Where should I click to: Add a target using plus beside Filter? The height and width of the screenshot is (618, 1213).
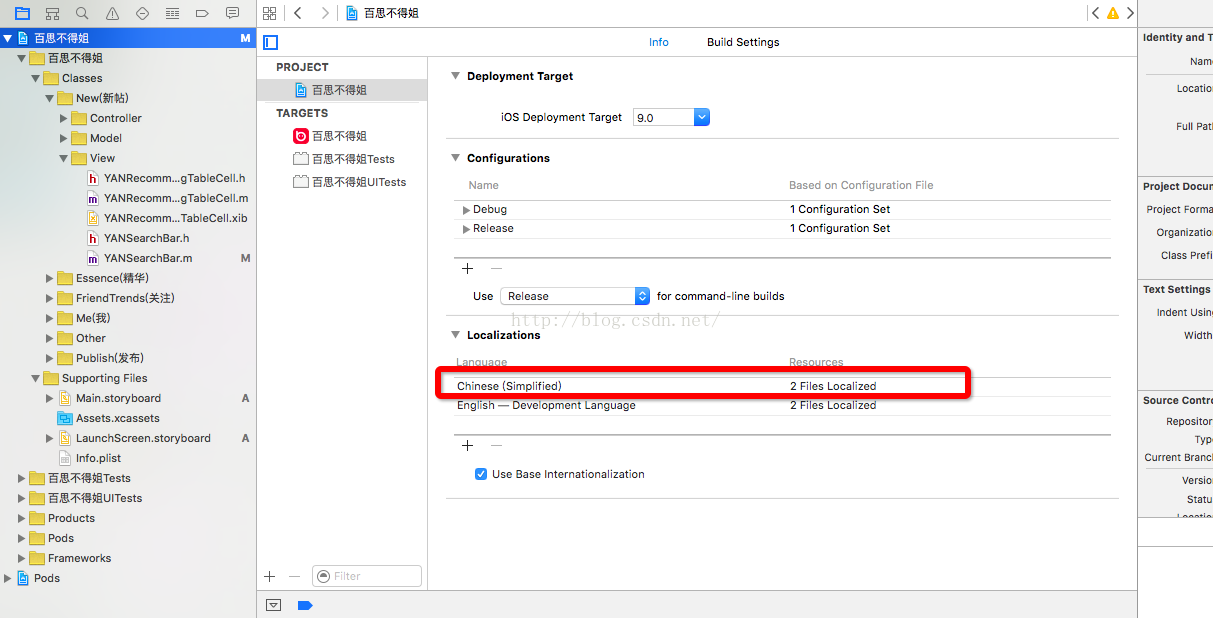269,576
